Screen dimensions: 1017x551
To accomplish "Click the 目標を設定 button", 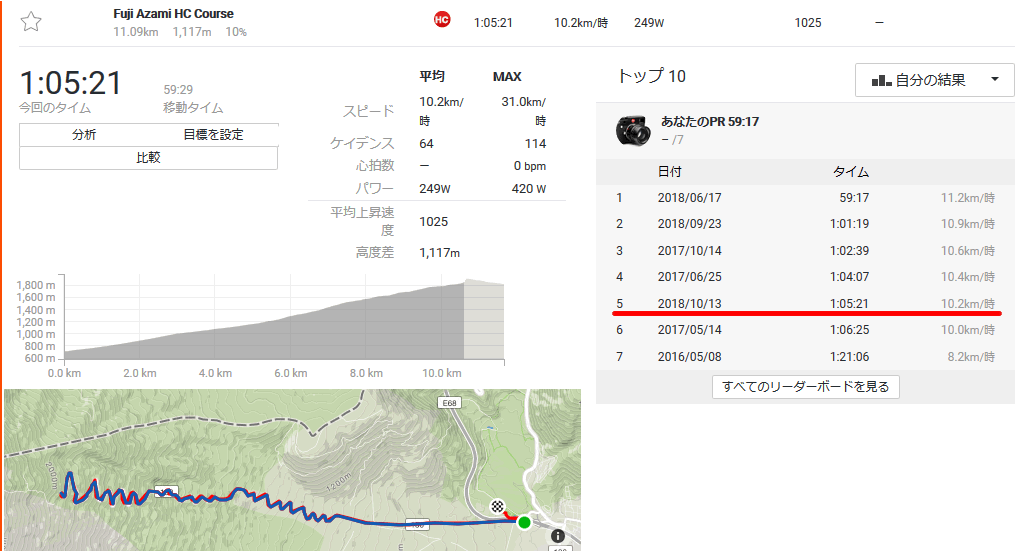I will coord(213,135).
